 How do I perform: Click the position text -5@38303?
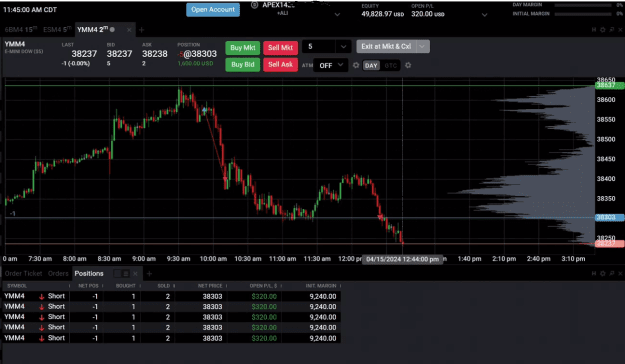[197, 54]
